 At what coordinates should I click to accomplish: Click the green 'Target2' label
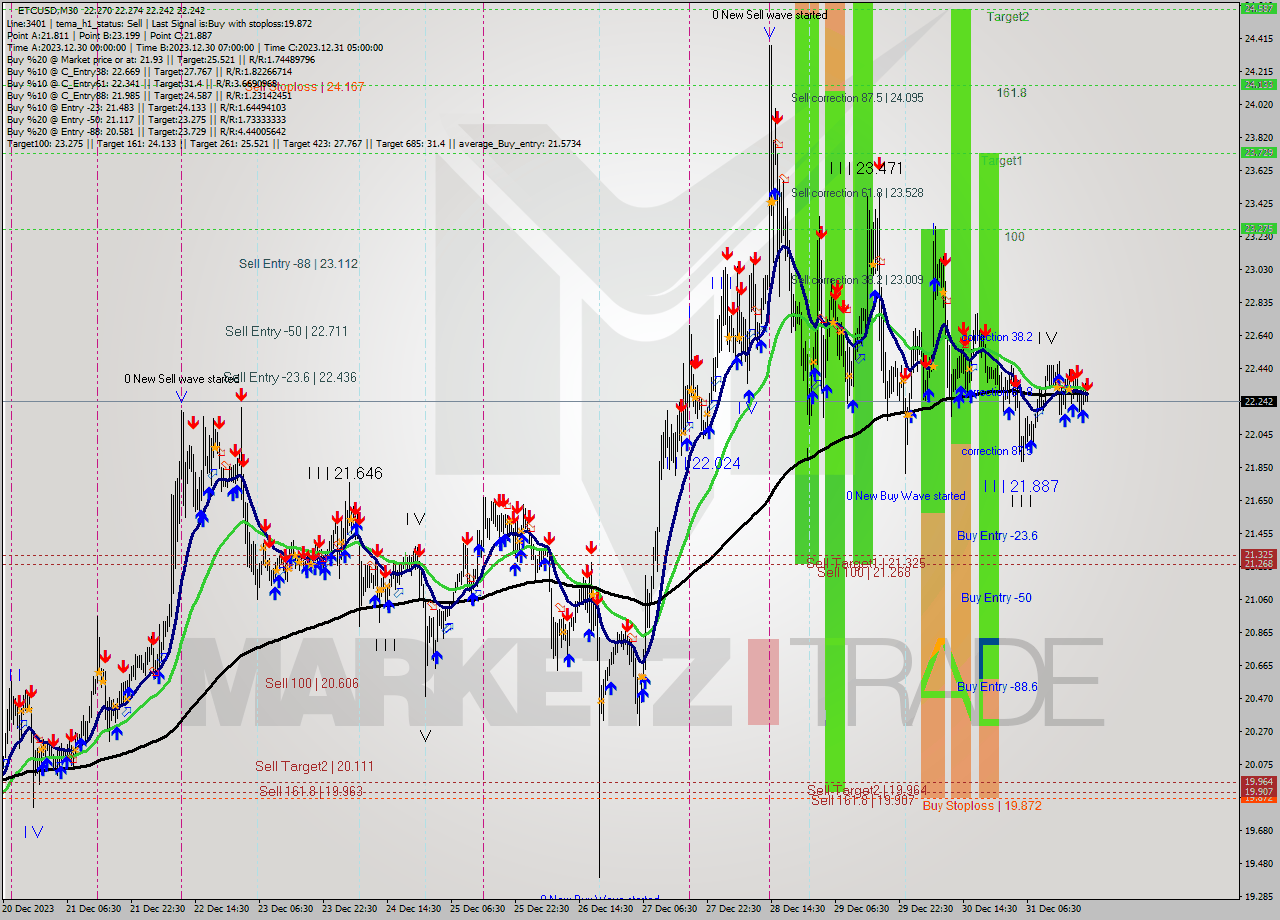(x=1008, y=16)
